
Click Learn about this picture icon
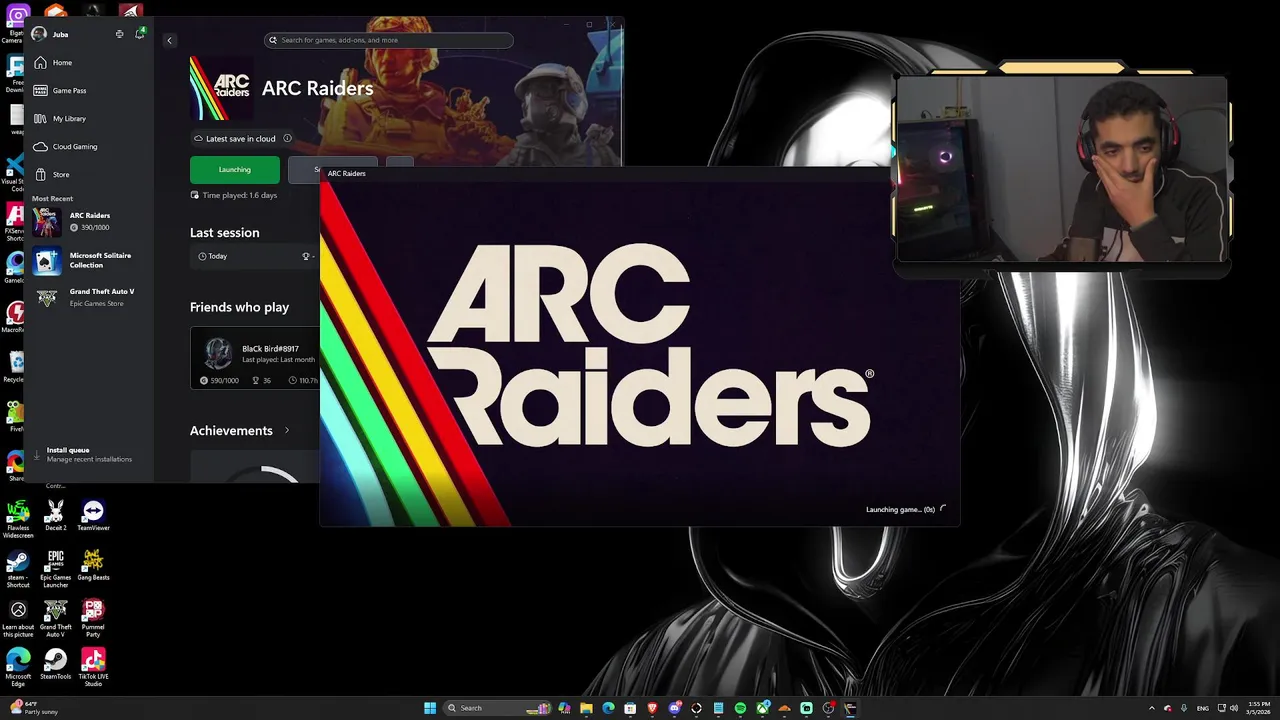tap(18, 618)
